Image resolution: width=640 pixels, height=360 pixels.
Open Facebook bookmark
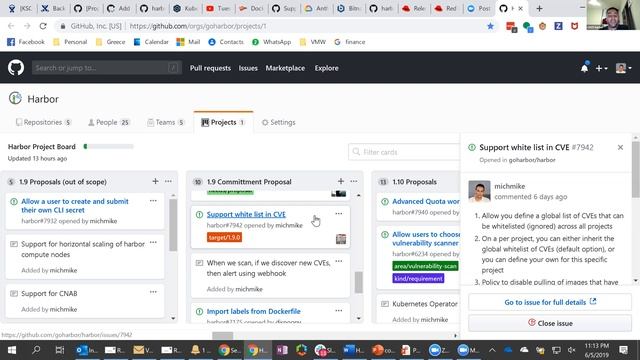26,42
